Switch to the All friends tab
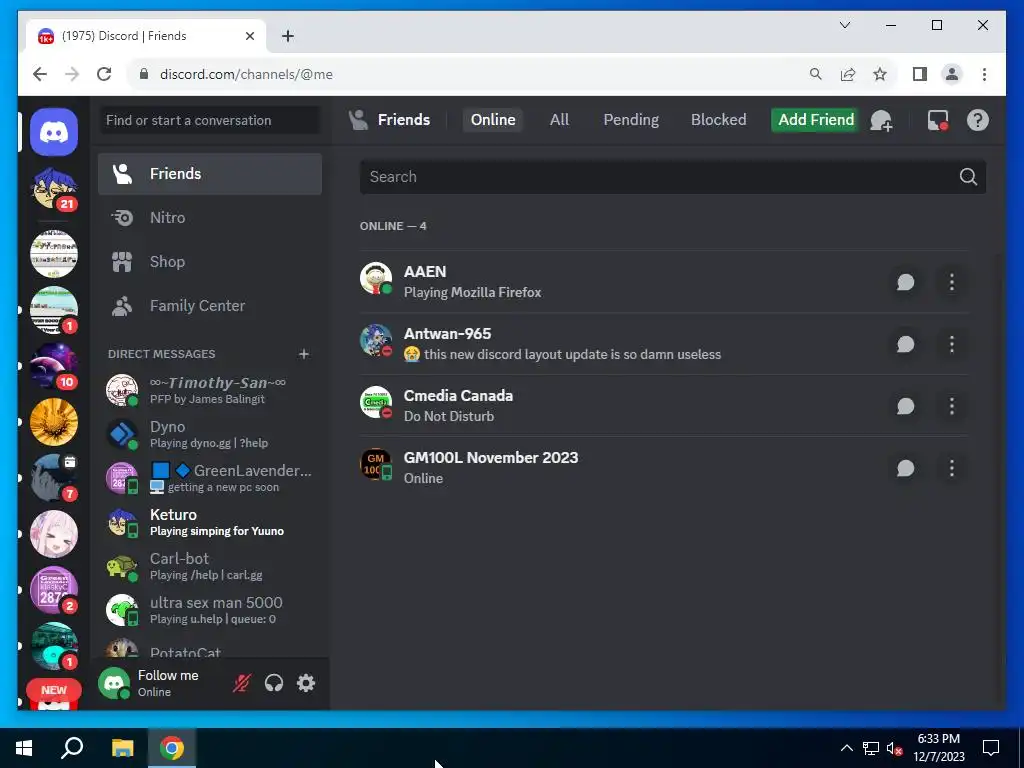The image size is (1024, 768). (x=559, y=120)
